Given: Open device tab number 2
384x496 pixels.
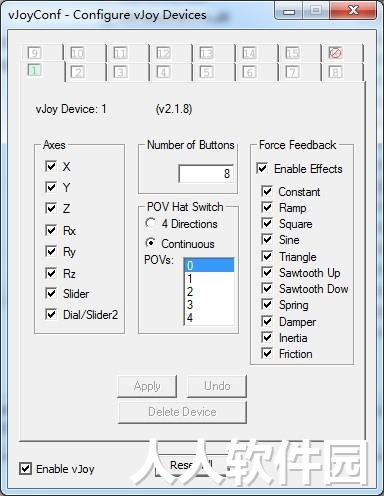Looking at the screenshot, I should [78, 72].
